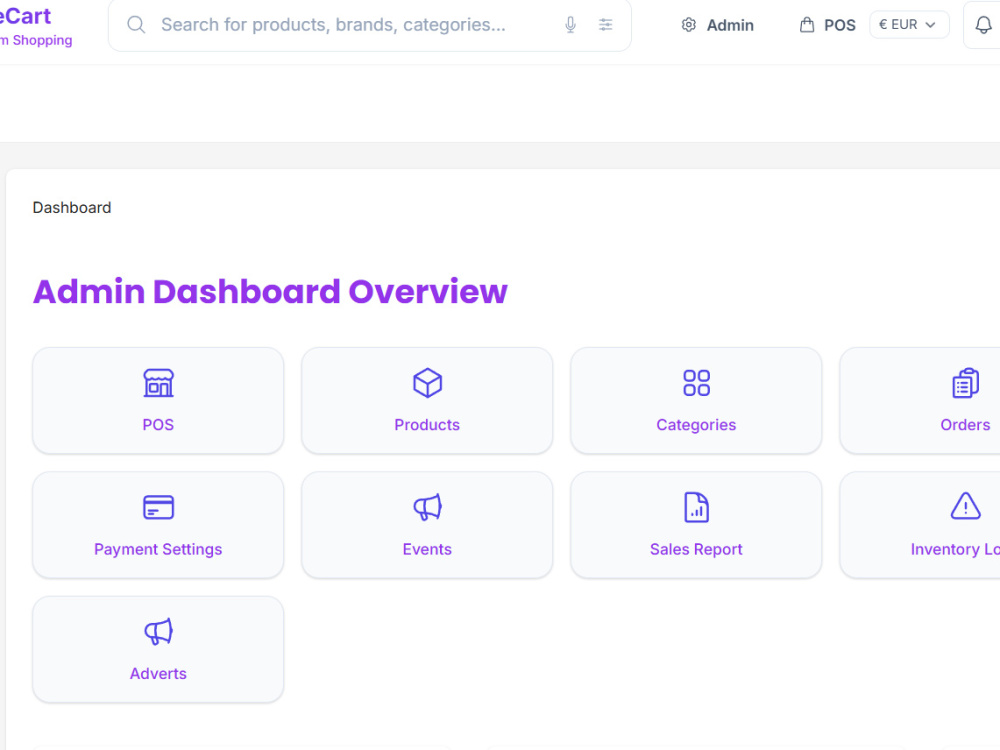Click the megaphone icon on Adverts card

(158, 632)
